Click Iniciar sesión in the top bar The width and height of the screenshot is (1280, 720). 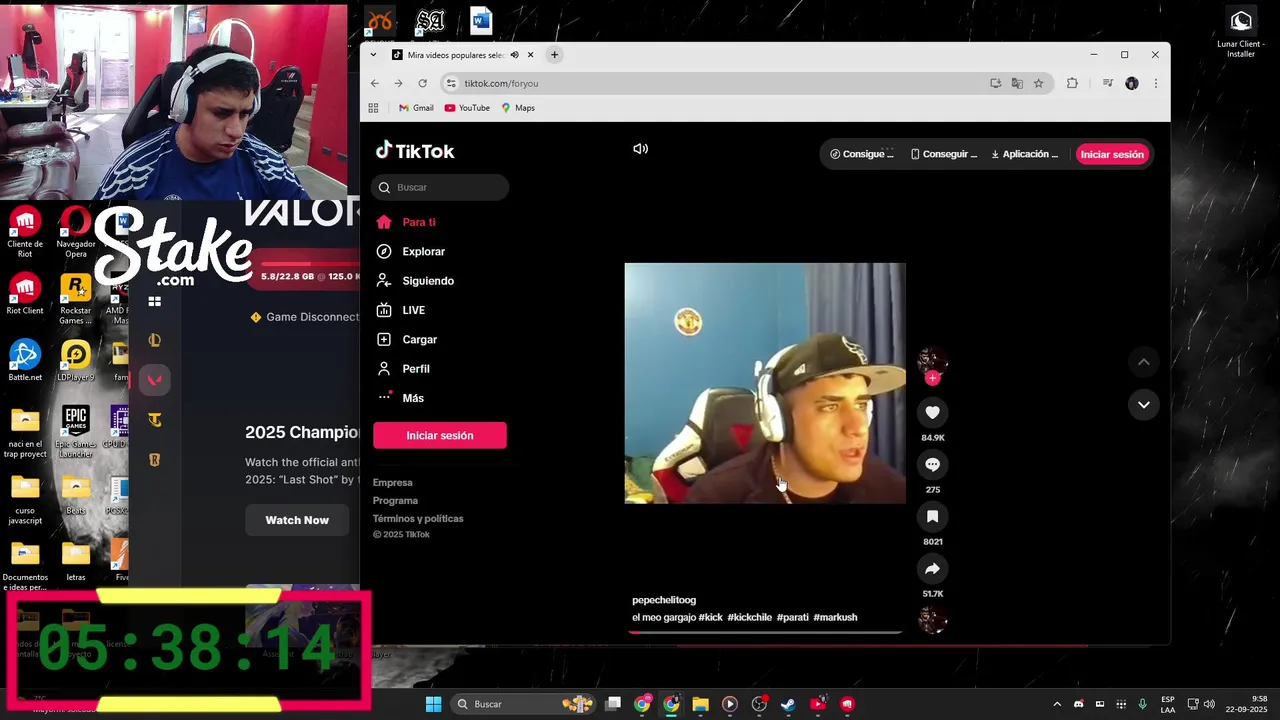pyautogui.click(x=1112, y=154)
